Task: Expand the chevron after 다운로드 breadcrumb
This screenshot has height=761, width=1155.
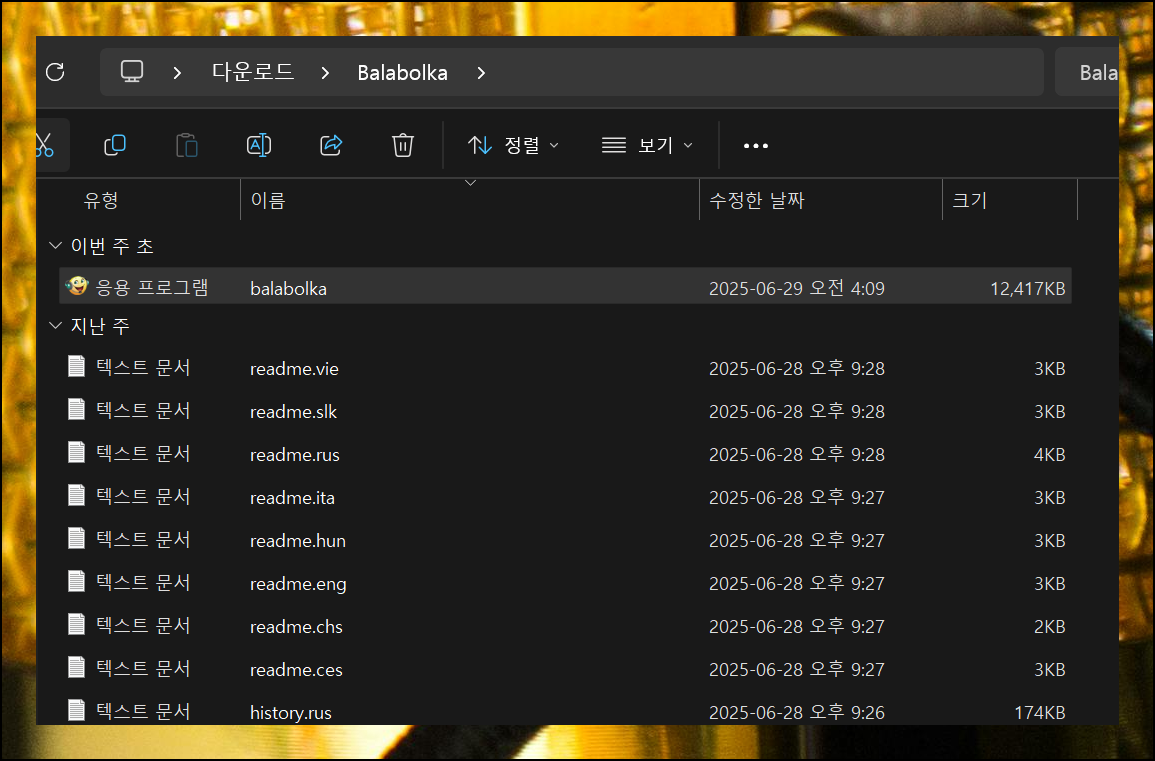Action: pos(325,72)
